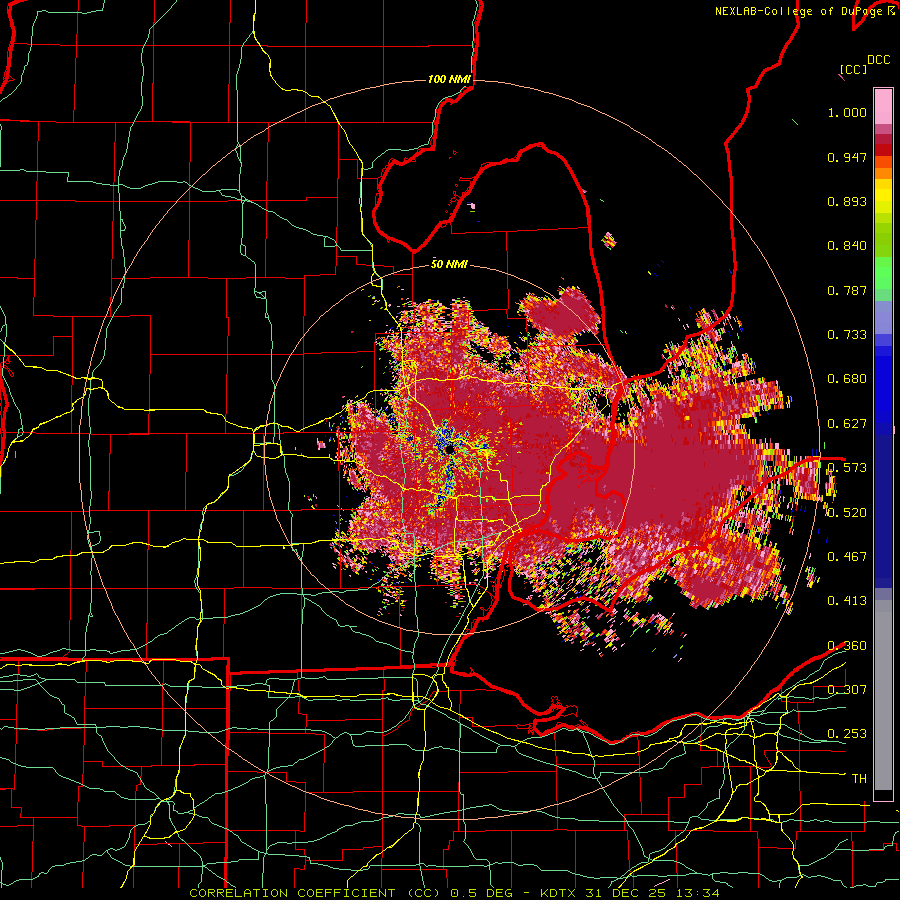Select the 0.733 color scale value

click(x=847, y=335)
